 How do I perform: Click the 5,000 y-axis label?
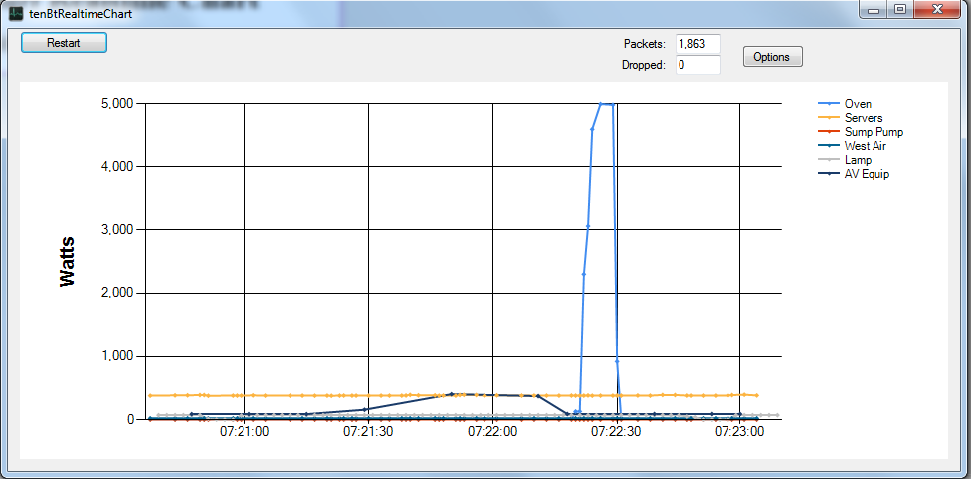click(117, 103)
